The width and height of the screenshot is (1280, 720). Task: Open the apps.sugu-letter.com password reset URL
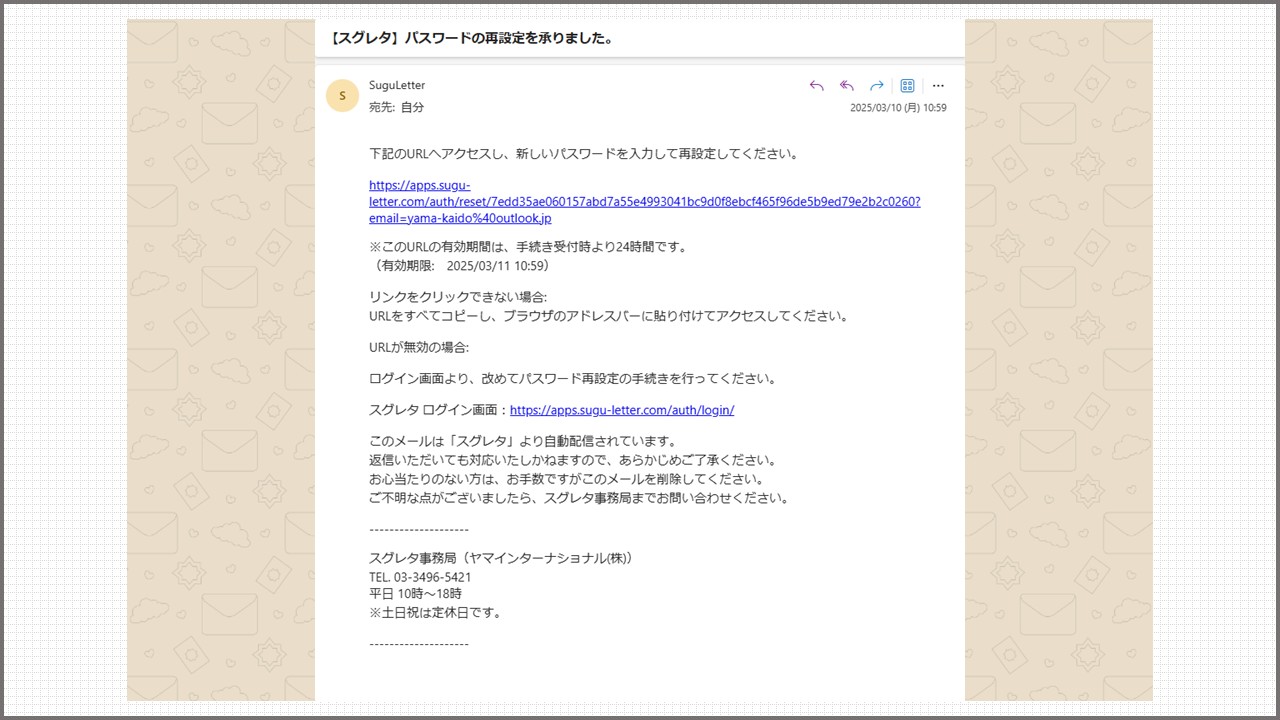click(x=644, y=201)
